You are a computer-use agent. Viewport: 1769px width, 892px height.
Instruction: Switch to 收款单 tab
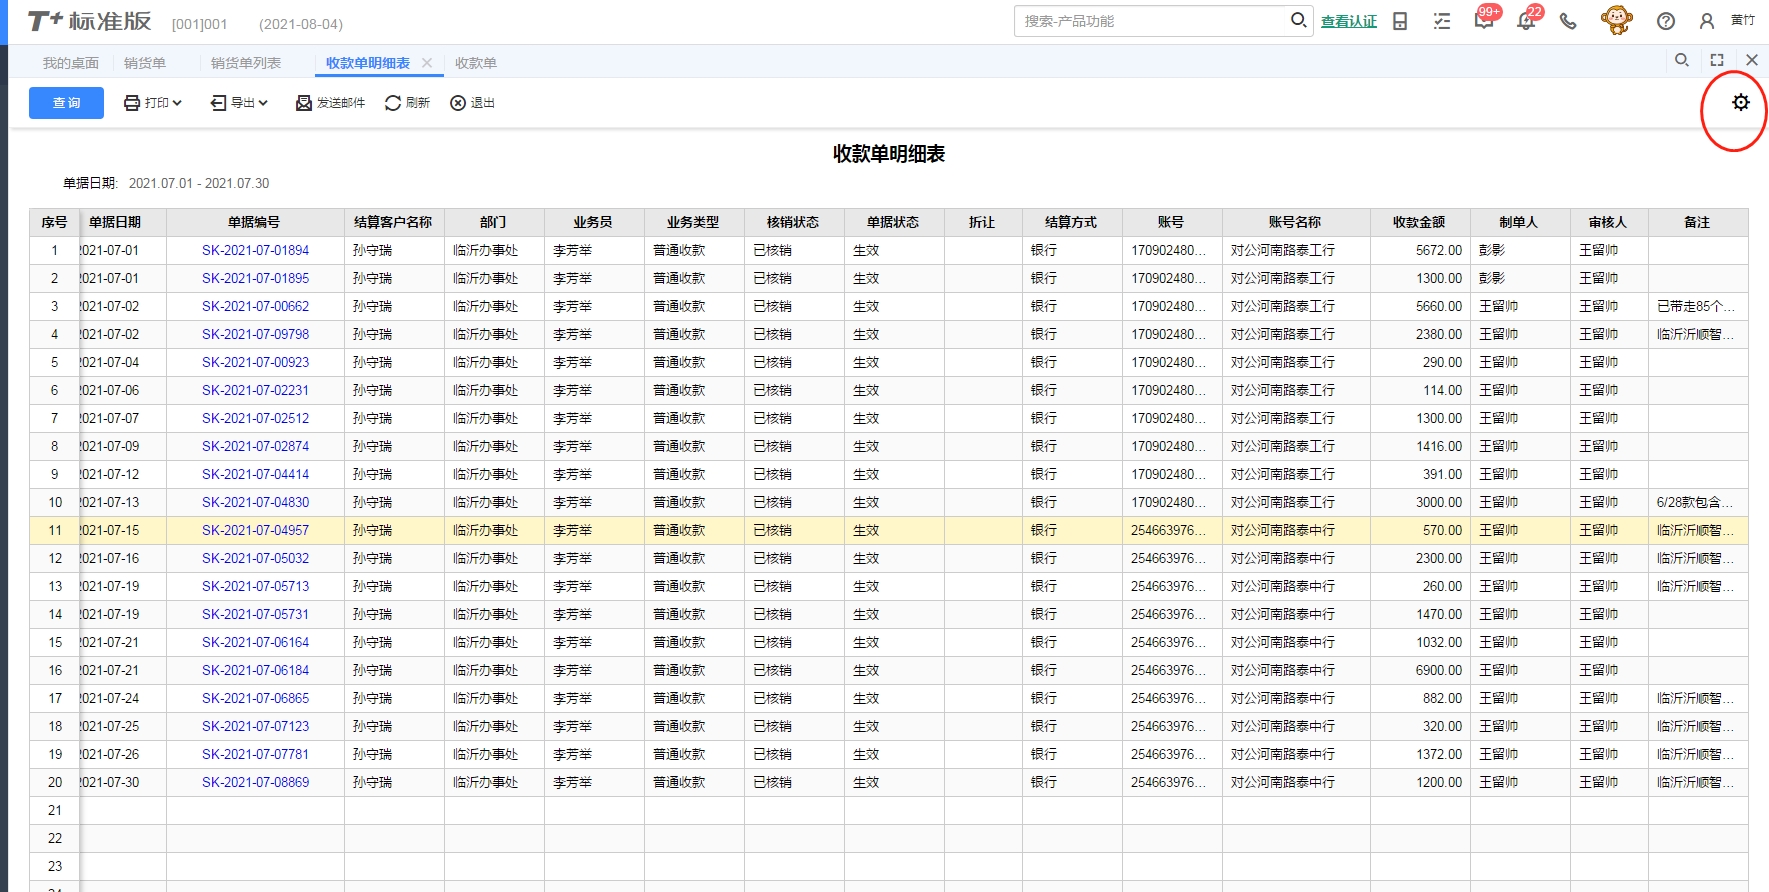(476, 63)
